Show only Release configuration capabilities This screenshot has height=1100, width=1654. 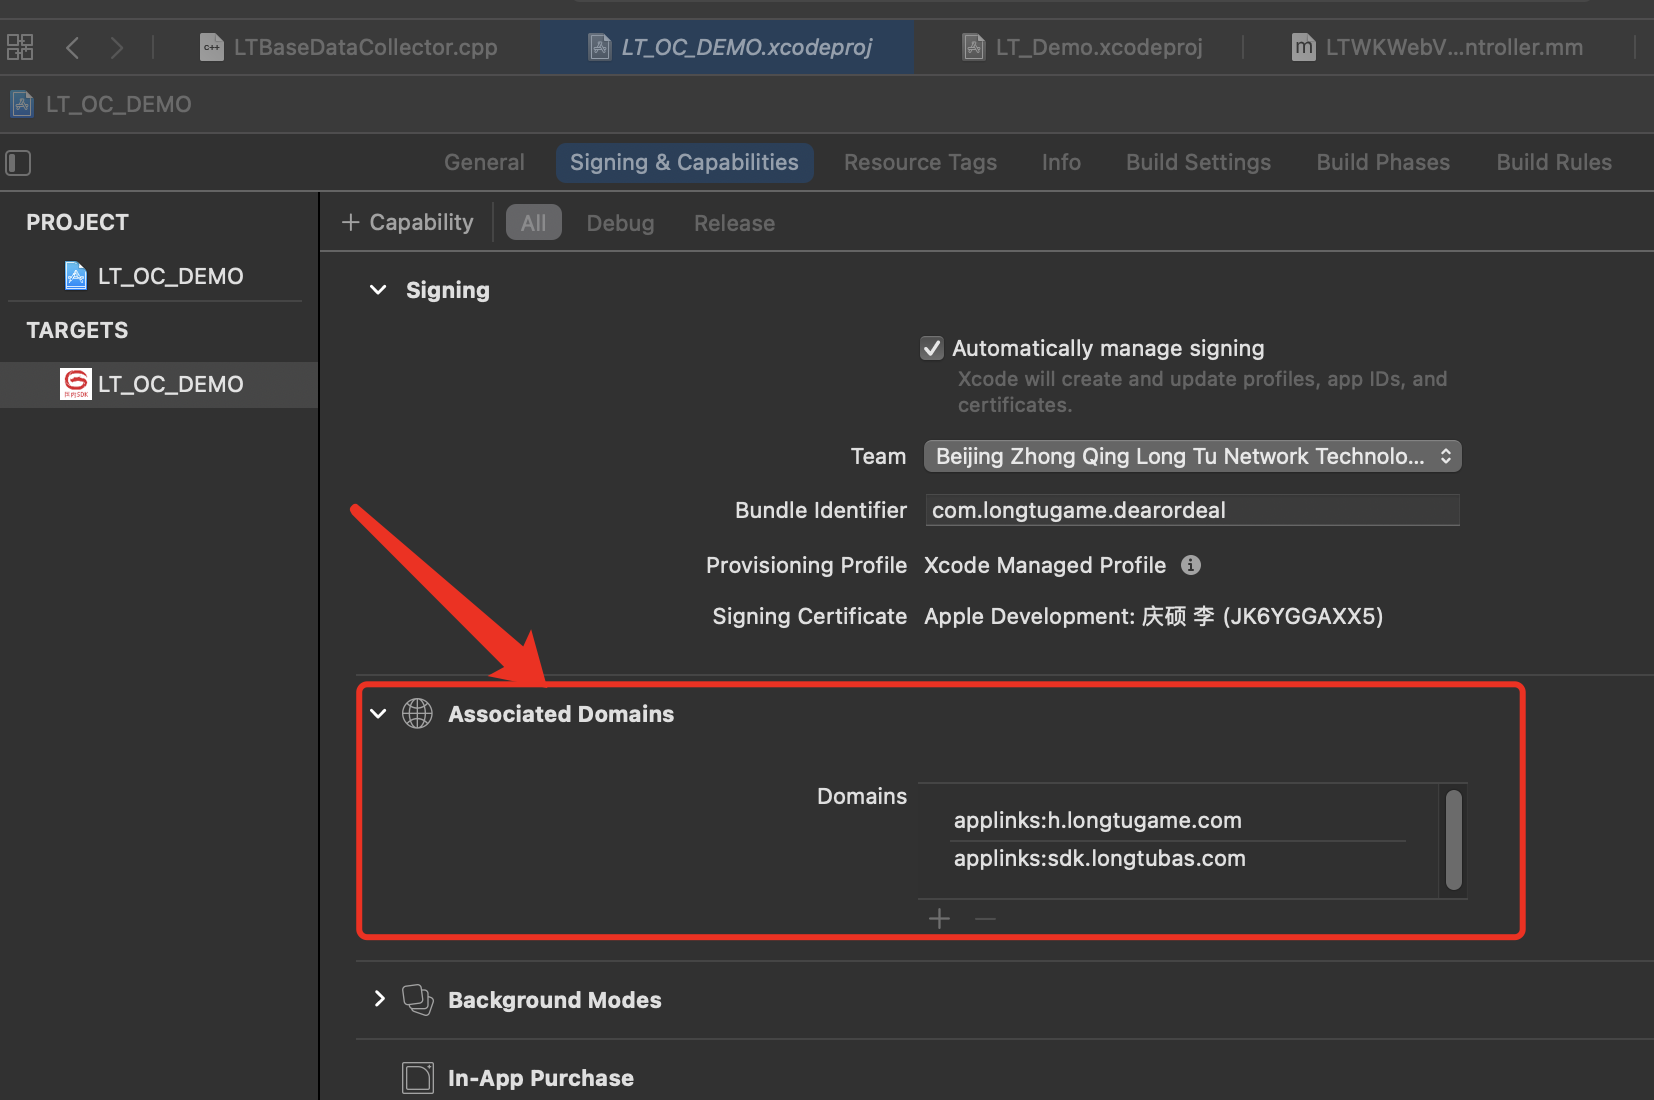tap(734, 223)
